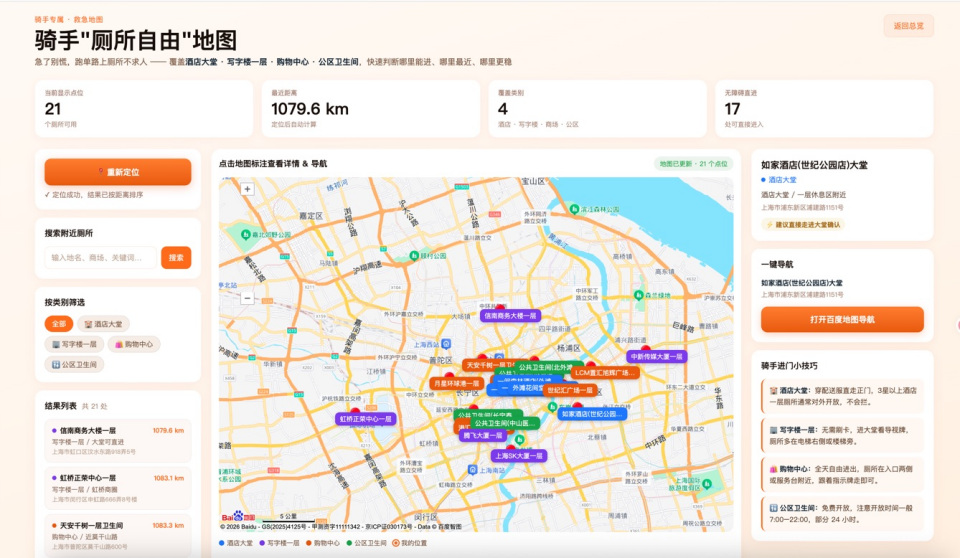Open the 中新传媒大厦一层 map marker
This screenshot has width=960, height=558.
[656, 356]
